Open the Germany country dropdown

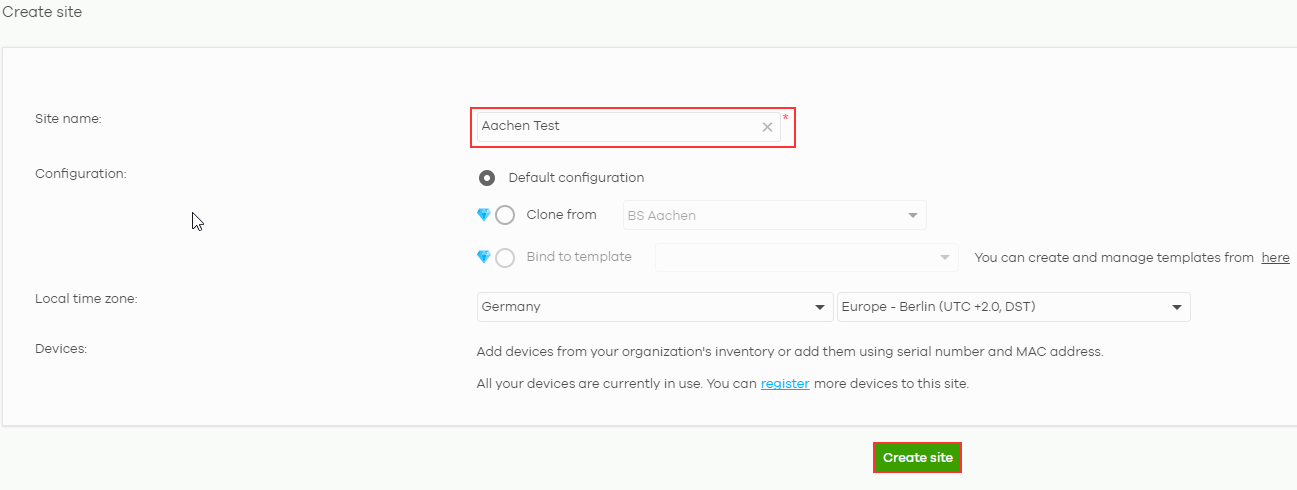(x=654, y=307)
